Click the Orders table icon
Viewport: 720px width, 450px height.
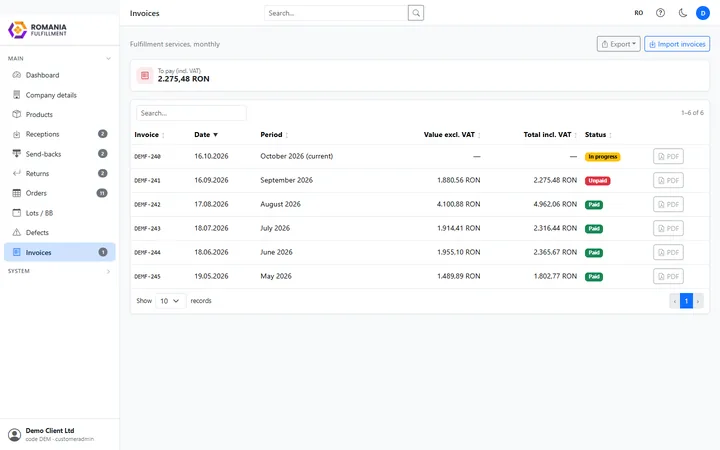pos(17,193)
